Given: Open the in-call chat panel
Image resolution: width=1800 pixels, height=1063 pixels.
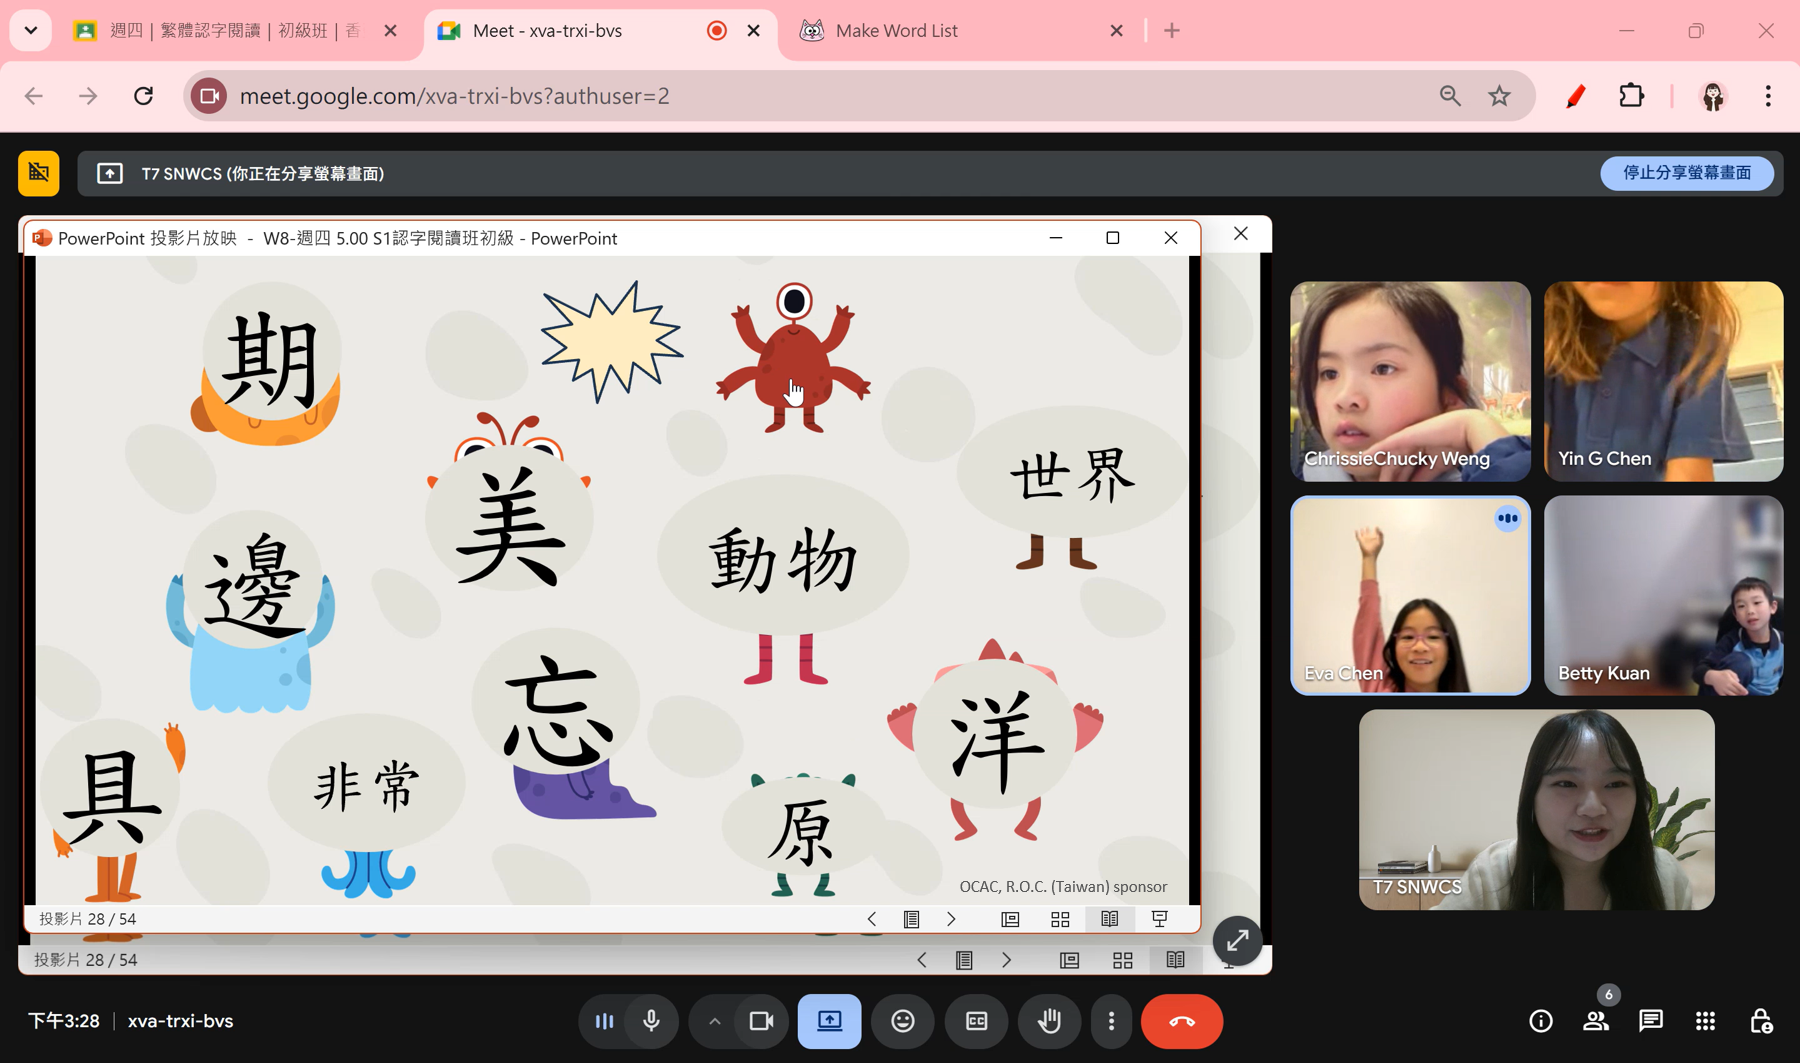Looking at the screenshot, I should (1650, 1021).
